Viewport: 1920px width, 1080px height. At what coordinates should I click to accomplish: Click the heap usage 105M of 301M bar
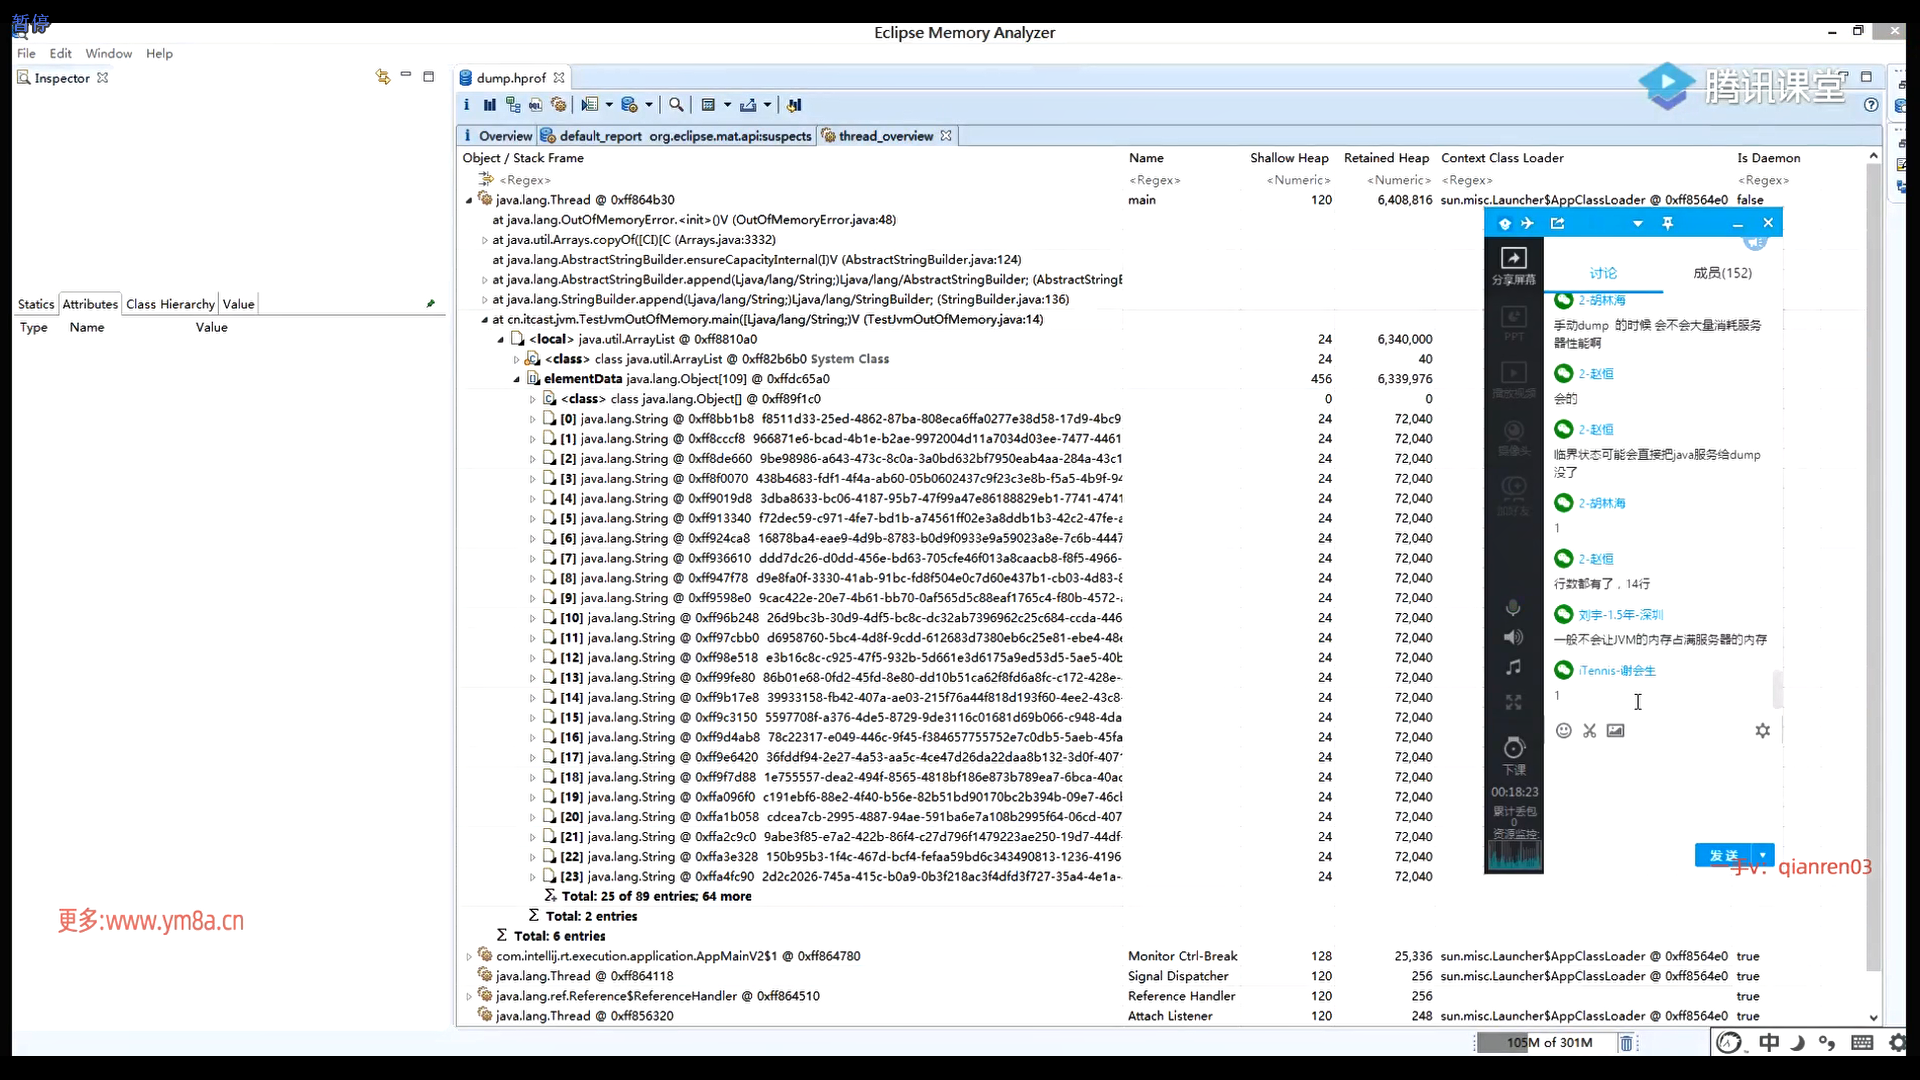tap(1548, 1043)
